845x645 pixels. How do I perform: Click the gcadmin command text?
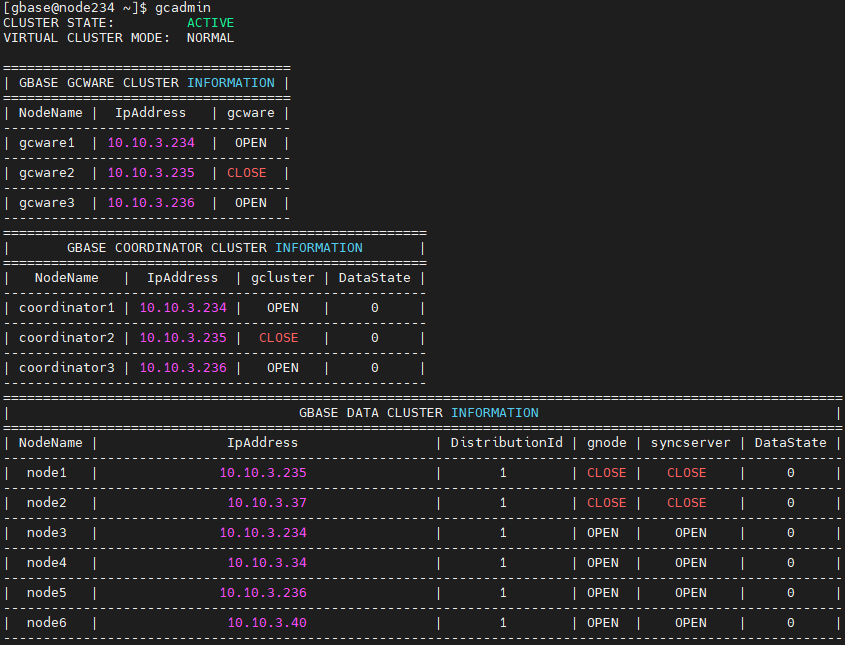click(183, 8)
